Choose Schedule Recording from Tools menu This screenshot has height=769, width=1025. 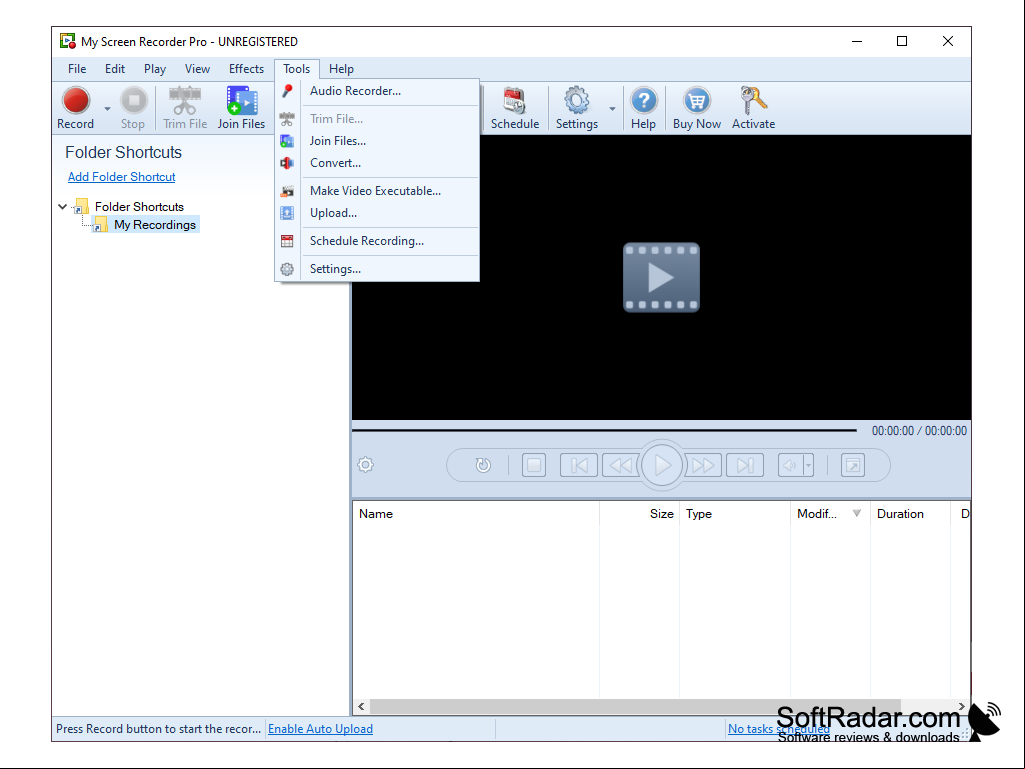378,241
